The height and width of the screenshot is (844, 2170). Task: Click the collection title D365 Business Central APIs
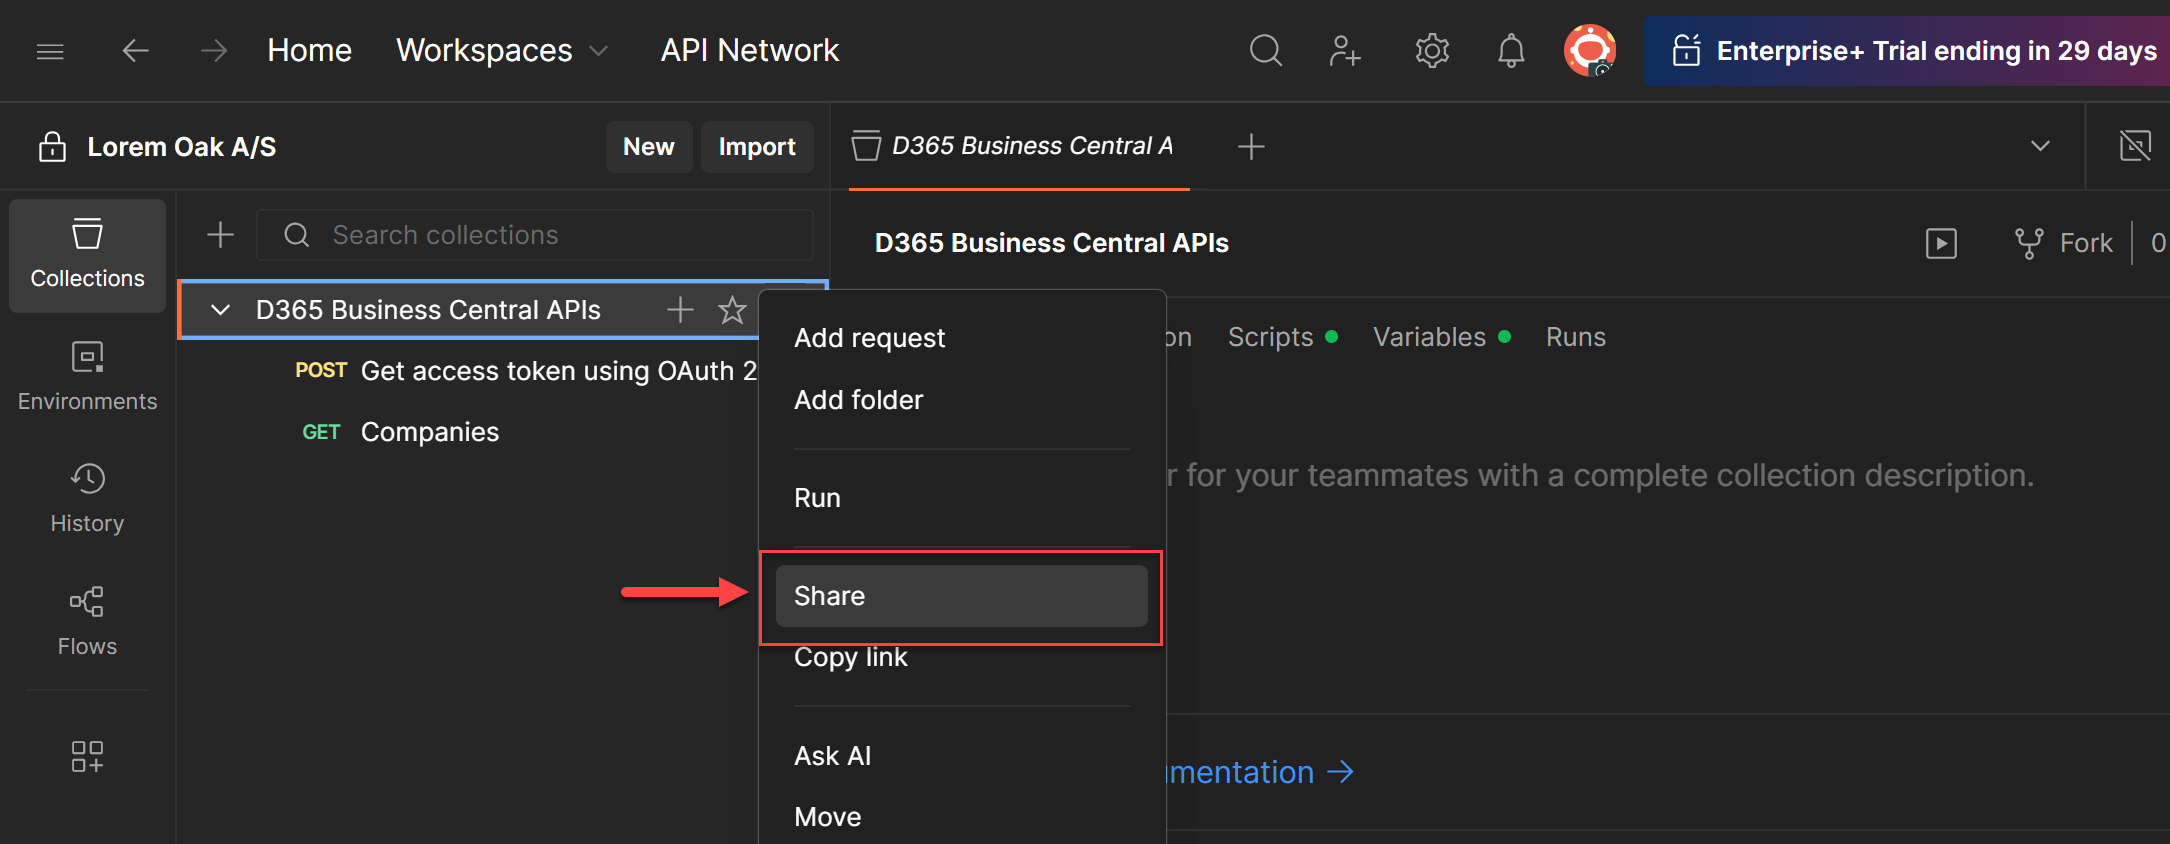coord(1051,243)
